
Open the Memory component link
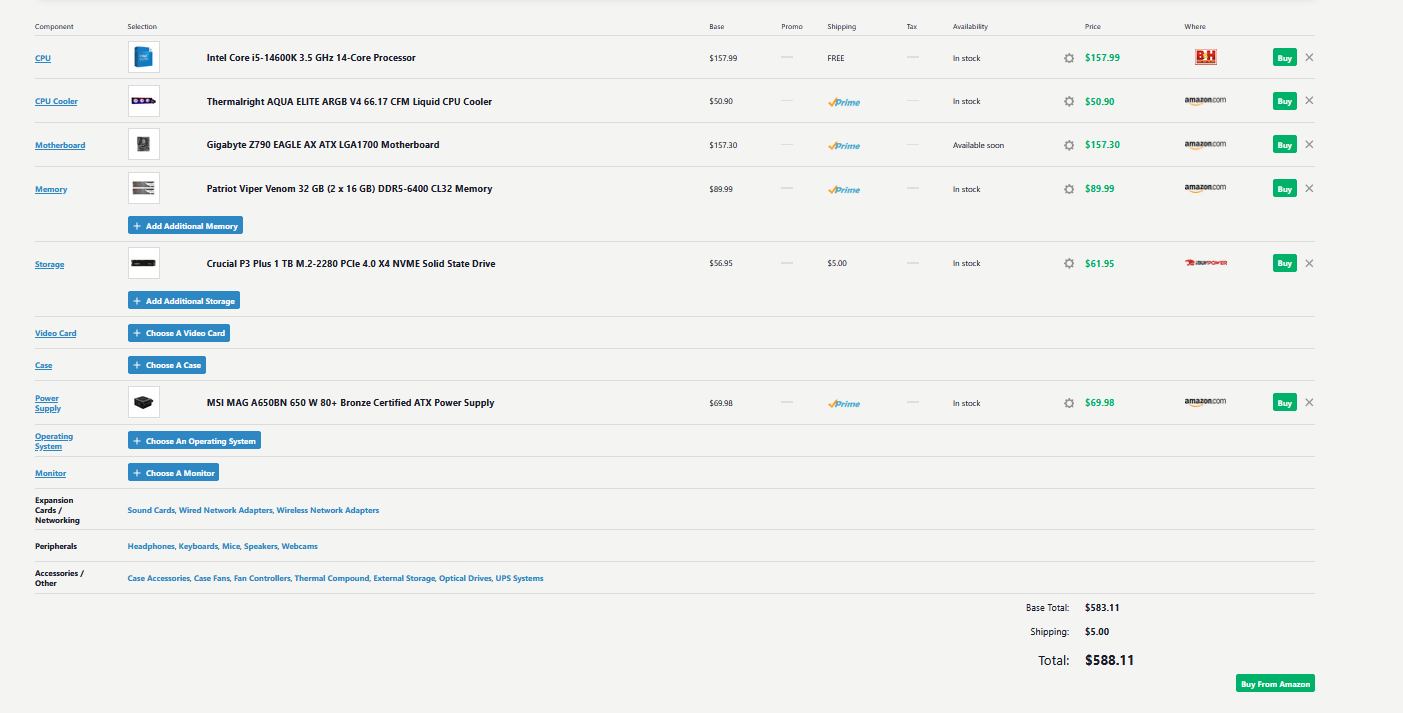point(51,189)
